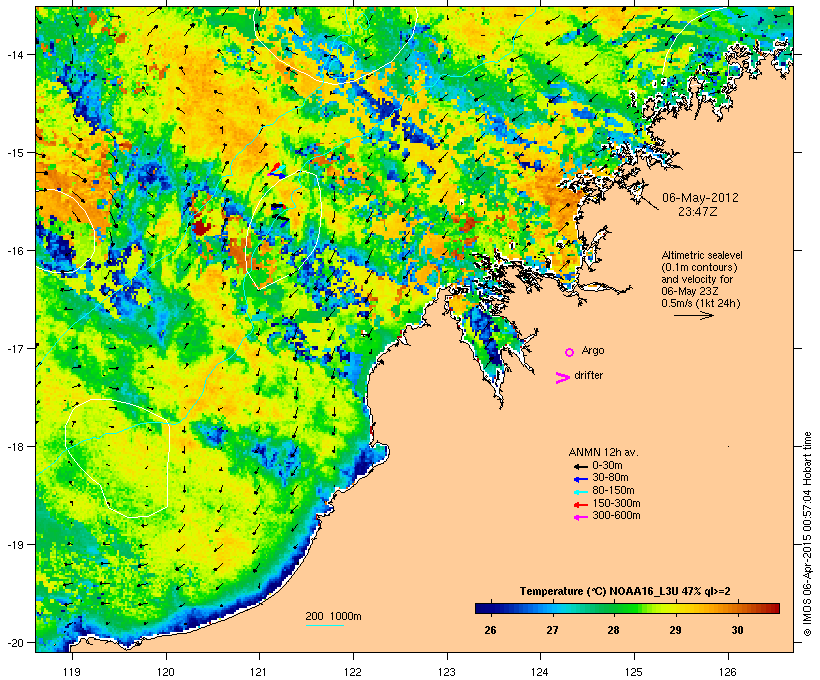Click the IMOS copyright timestamp text
This screenshot has height=680, width=820.
(x=807, y=535)
